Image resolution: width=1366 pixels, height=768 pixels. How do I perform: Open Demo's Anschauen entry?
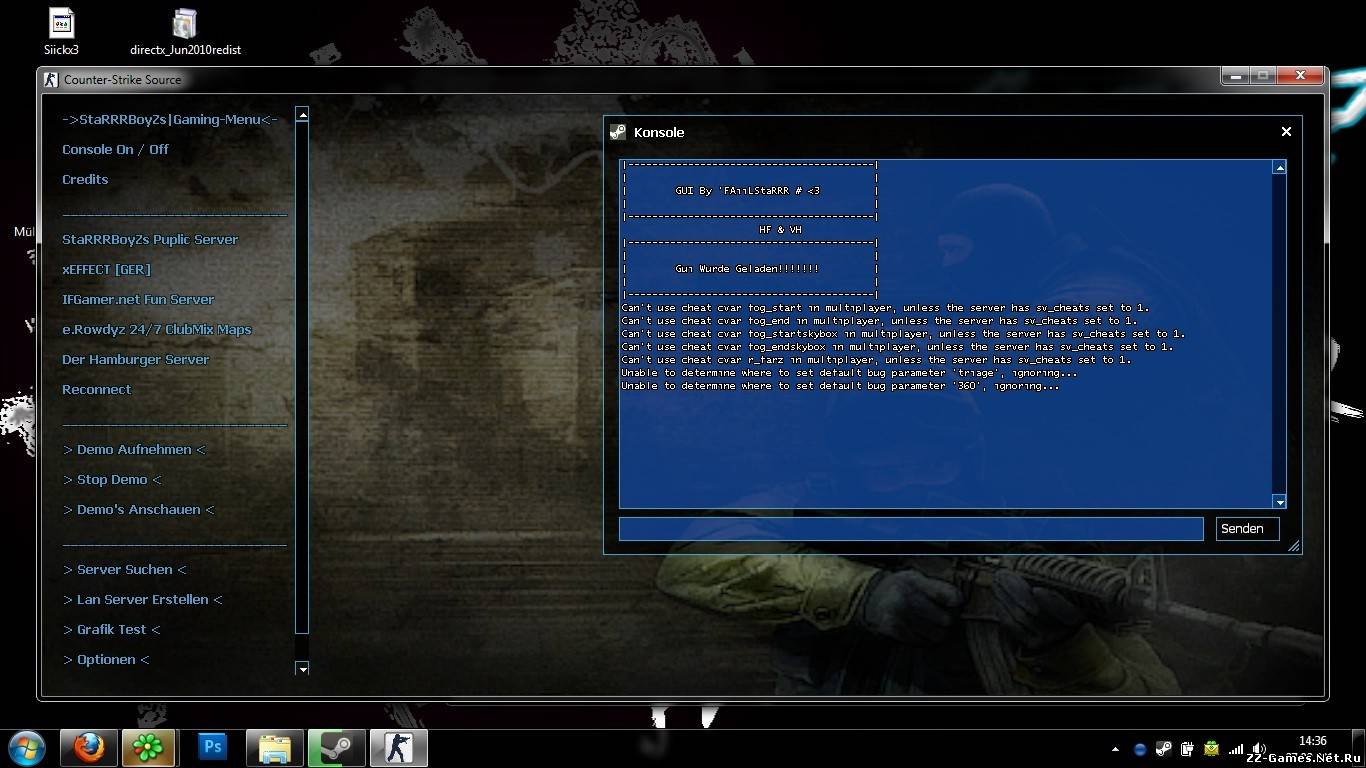[139, 509]
